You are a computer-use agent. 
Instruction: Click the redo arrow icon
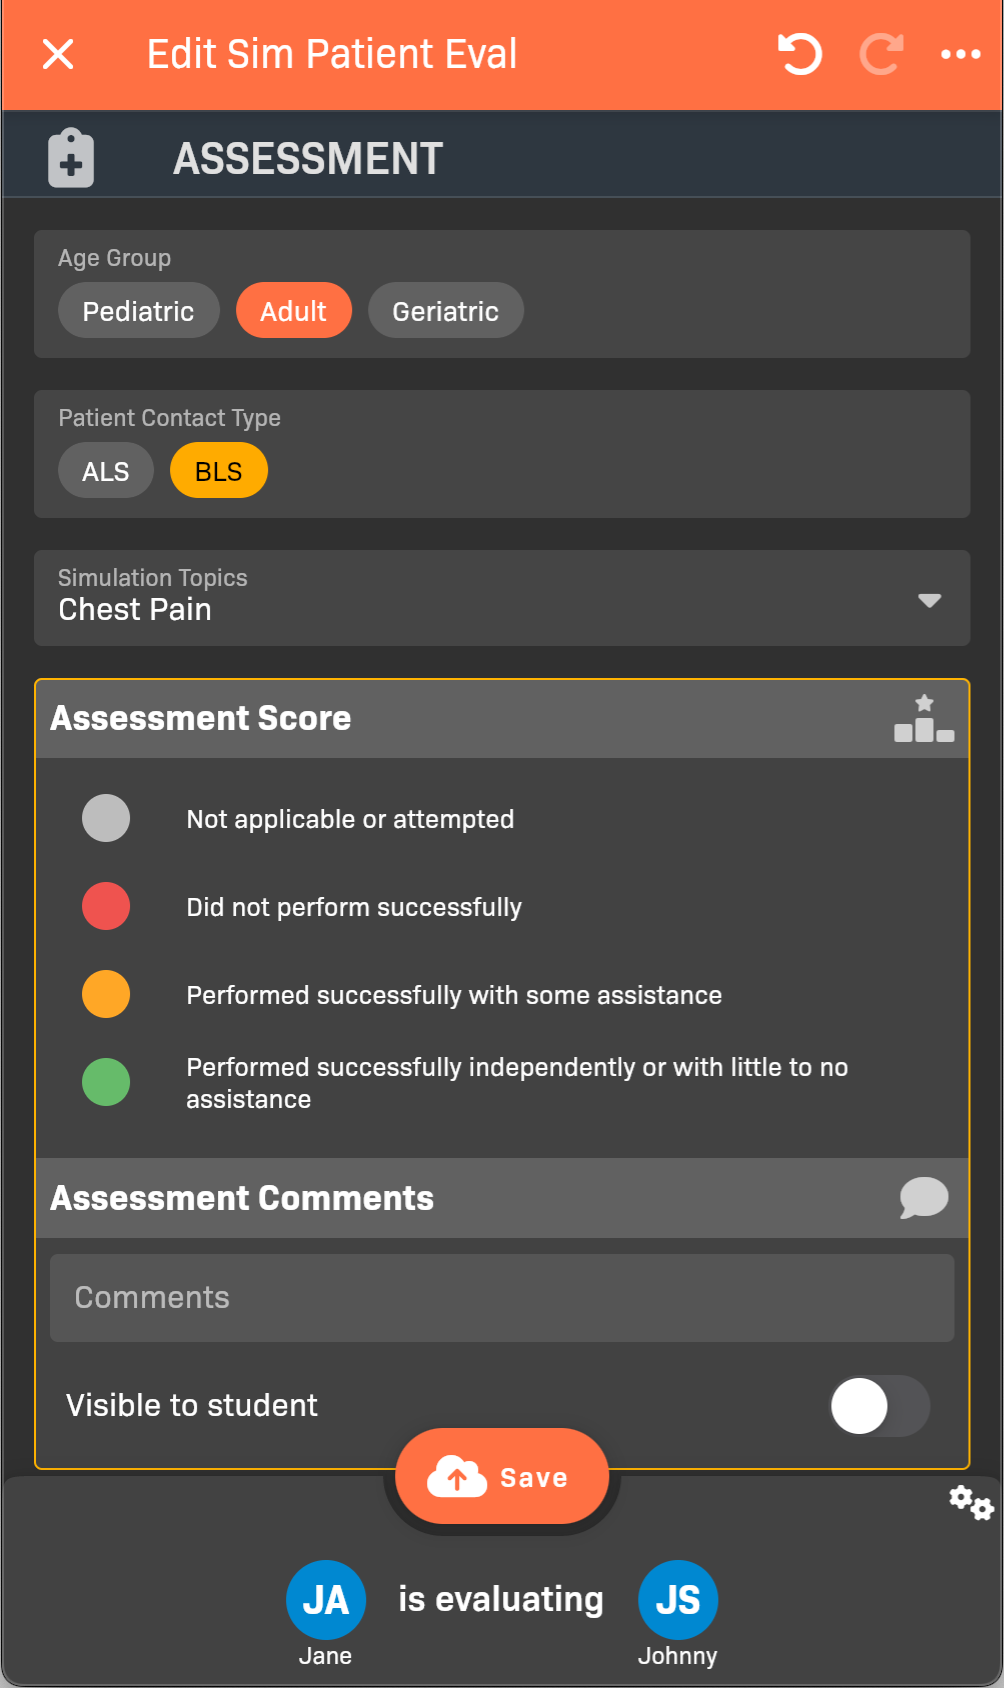coord(881,54)
